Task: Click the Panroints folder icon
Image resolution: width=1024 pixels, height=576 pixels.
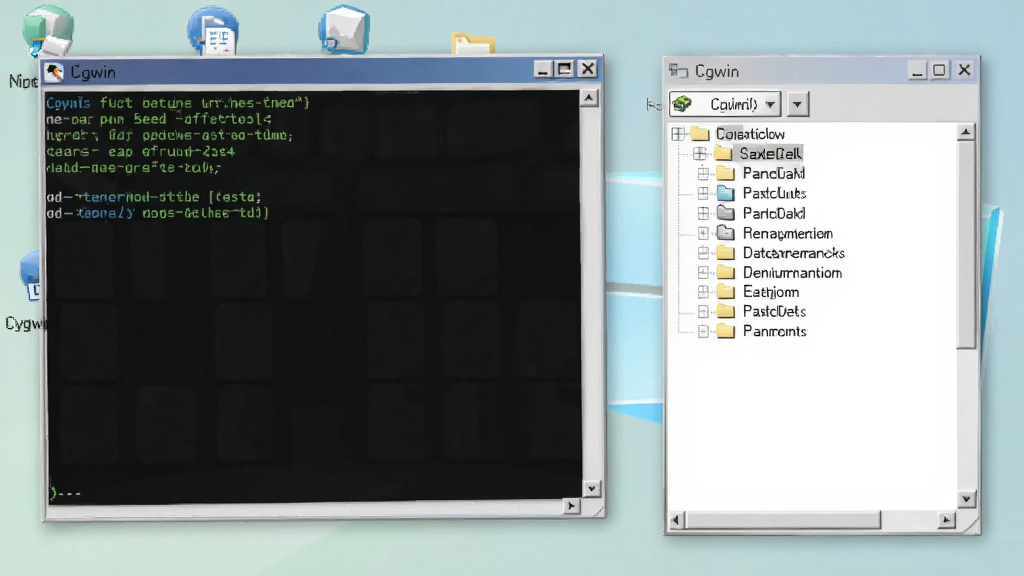Action: (x=726, y=331)
